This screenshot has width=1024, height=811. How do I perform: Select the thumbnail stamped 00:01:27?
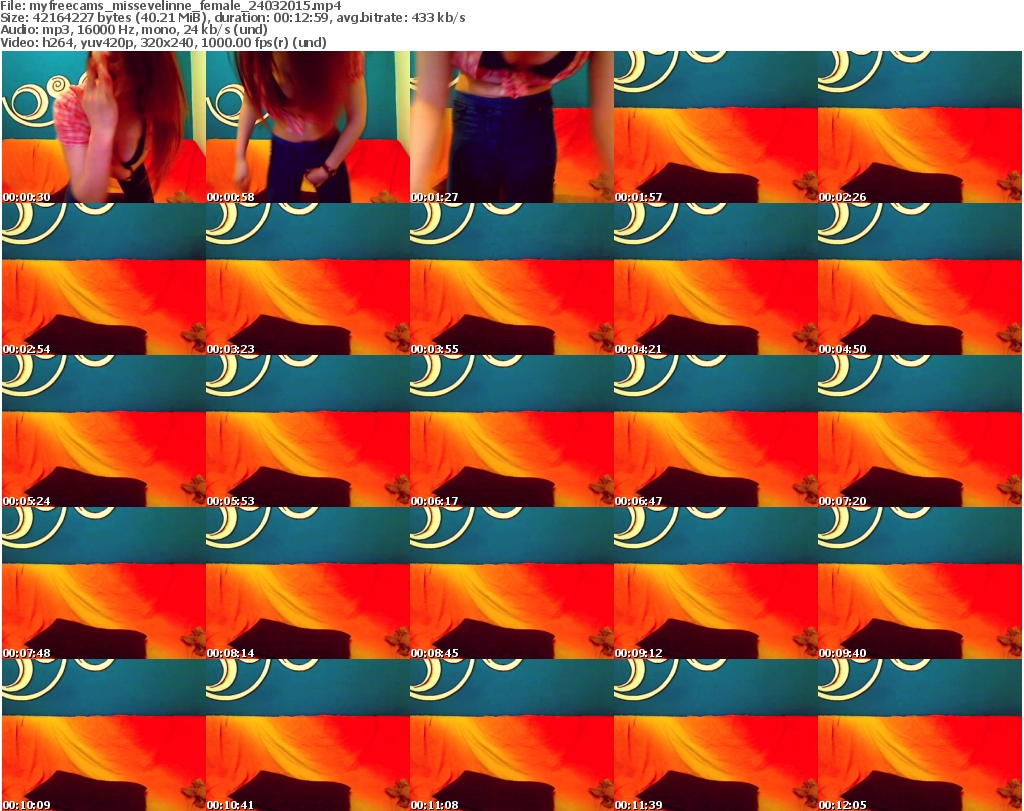(x=512, y=127)
